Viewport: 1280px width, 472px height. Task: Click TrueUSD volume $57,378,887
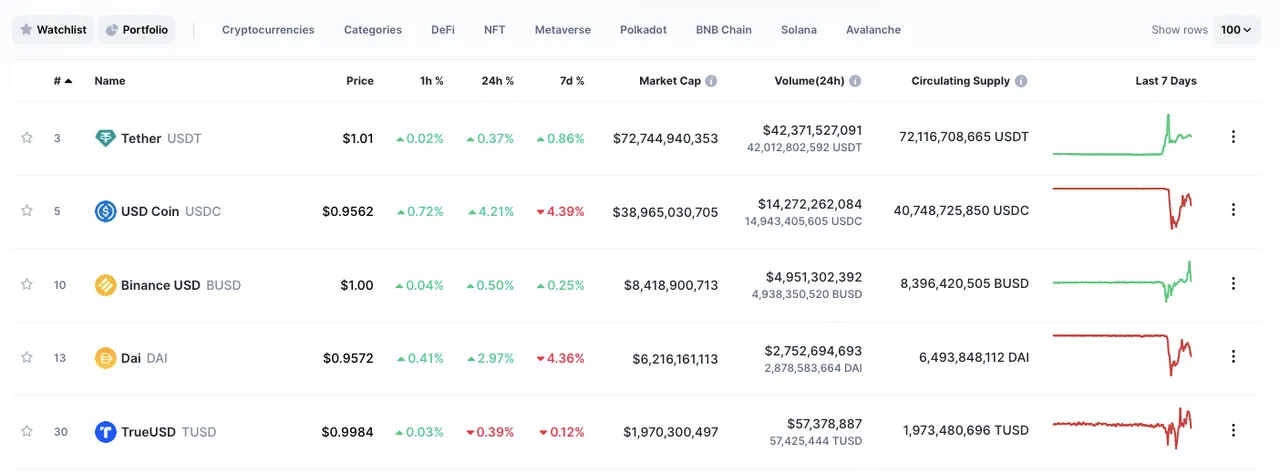point(823,424)
